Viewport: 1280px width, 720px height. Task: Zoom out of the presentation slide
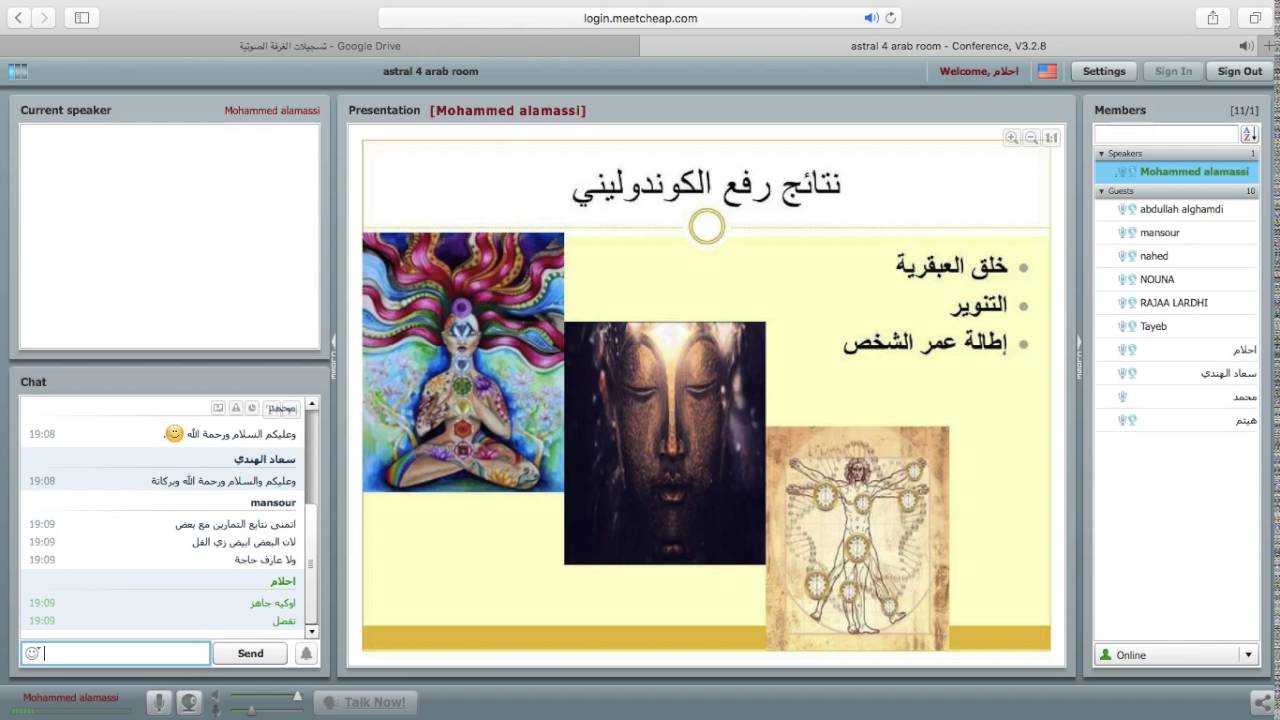coord(1031,138)
